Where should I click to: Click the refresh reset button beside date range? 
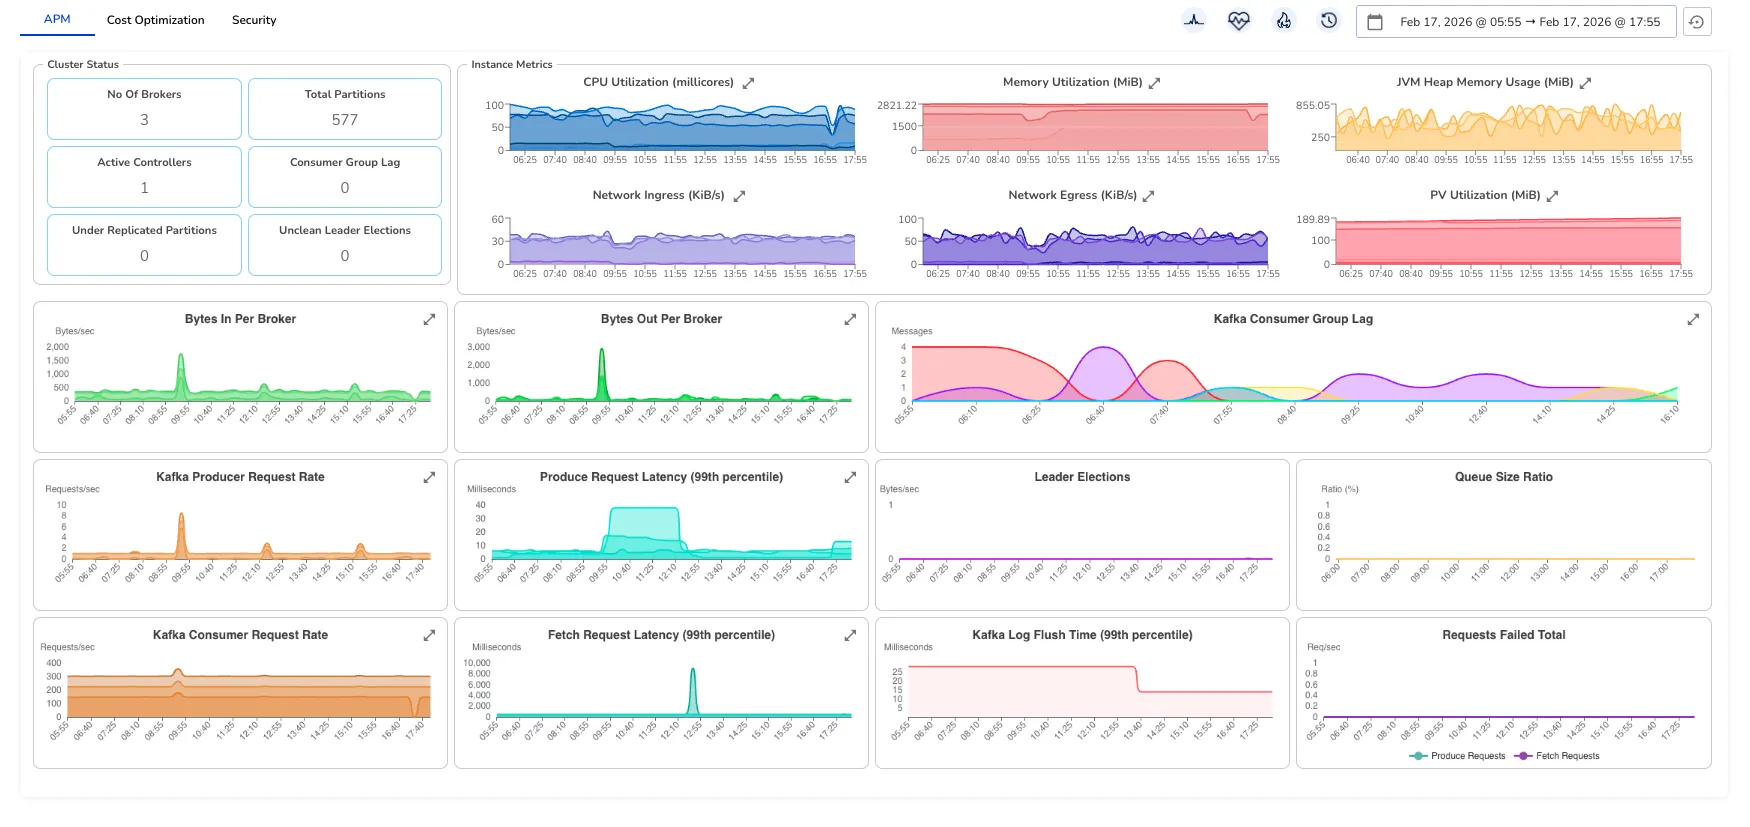pos(1697,21)
